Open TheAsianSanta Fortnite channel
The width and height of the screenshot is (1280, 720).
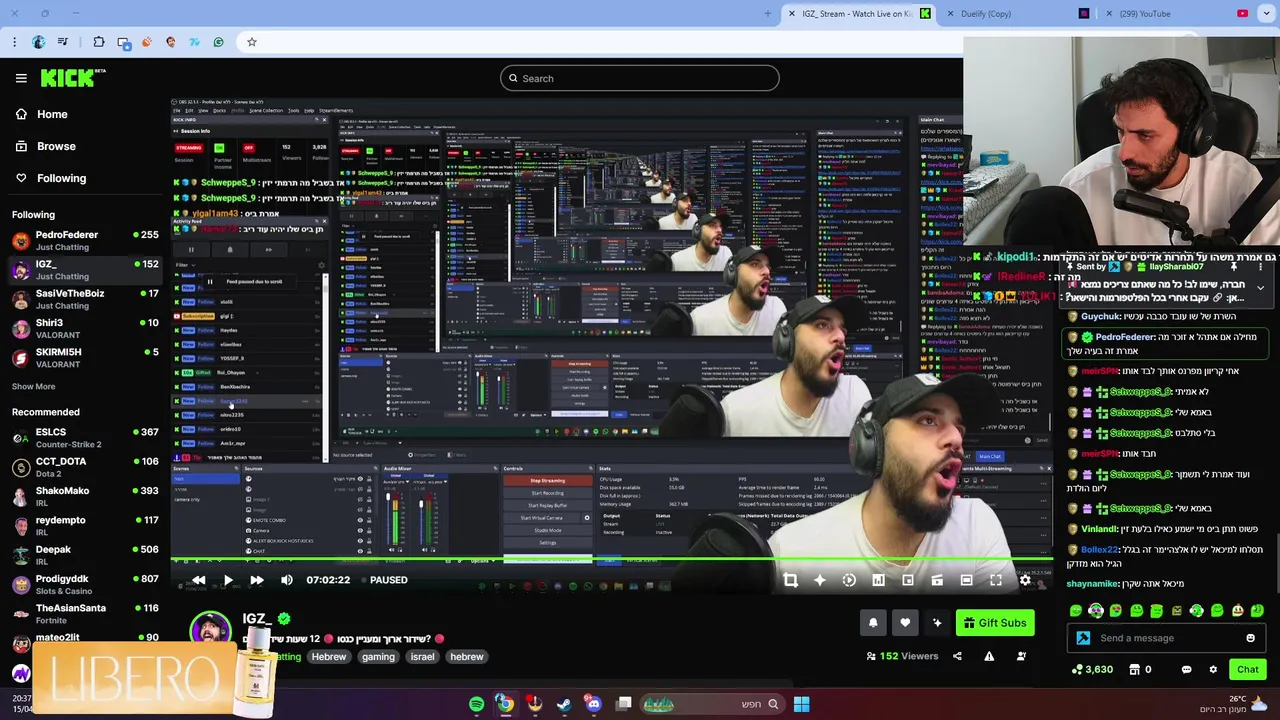84,613
